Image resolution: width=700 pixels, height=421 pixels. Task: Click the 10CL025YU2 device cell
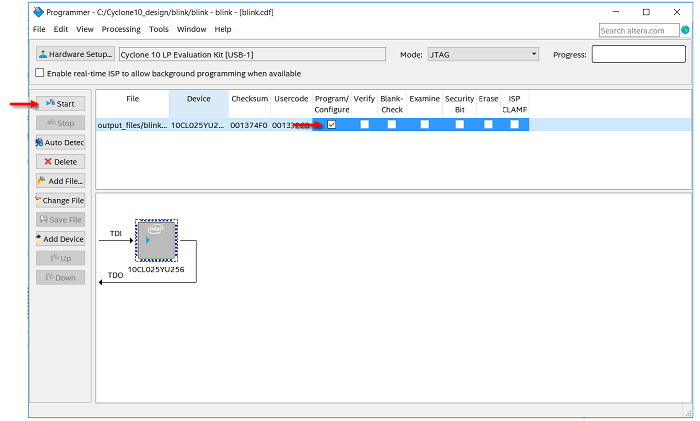pyautogui.click(x=198, y=125)
